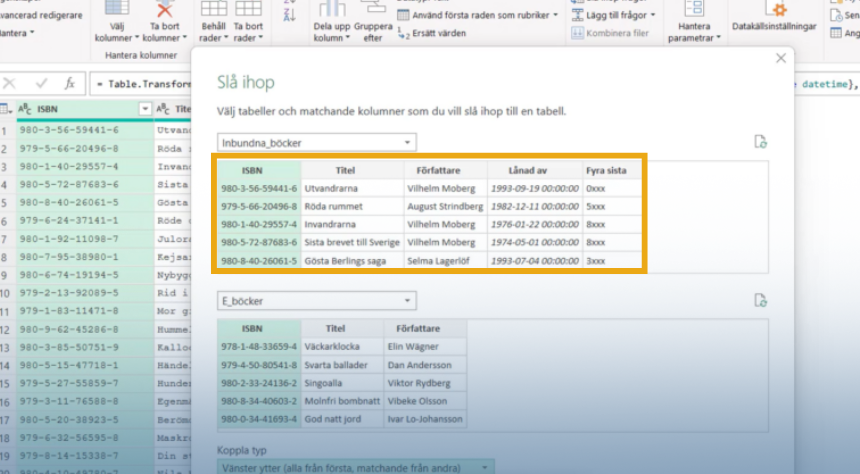Click the Behåll rader icon
Image resolution: width=860 pixels, height=474 pixels.
point(213,10)
